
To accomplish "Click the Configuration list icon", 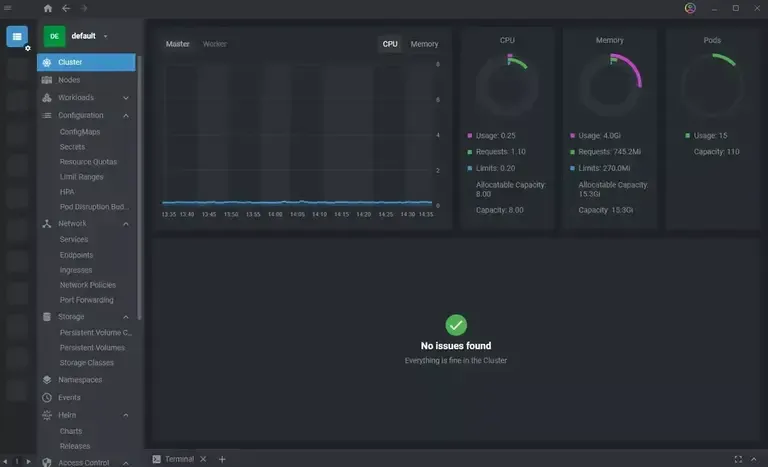I will (x=47, y=115).
